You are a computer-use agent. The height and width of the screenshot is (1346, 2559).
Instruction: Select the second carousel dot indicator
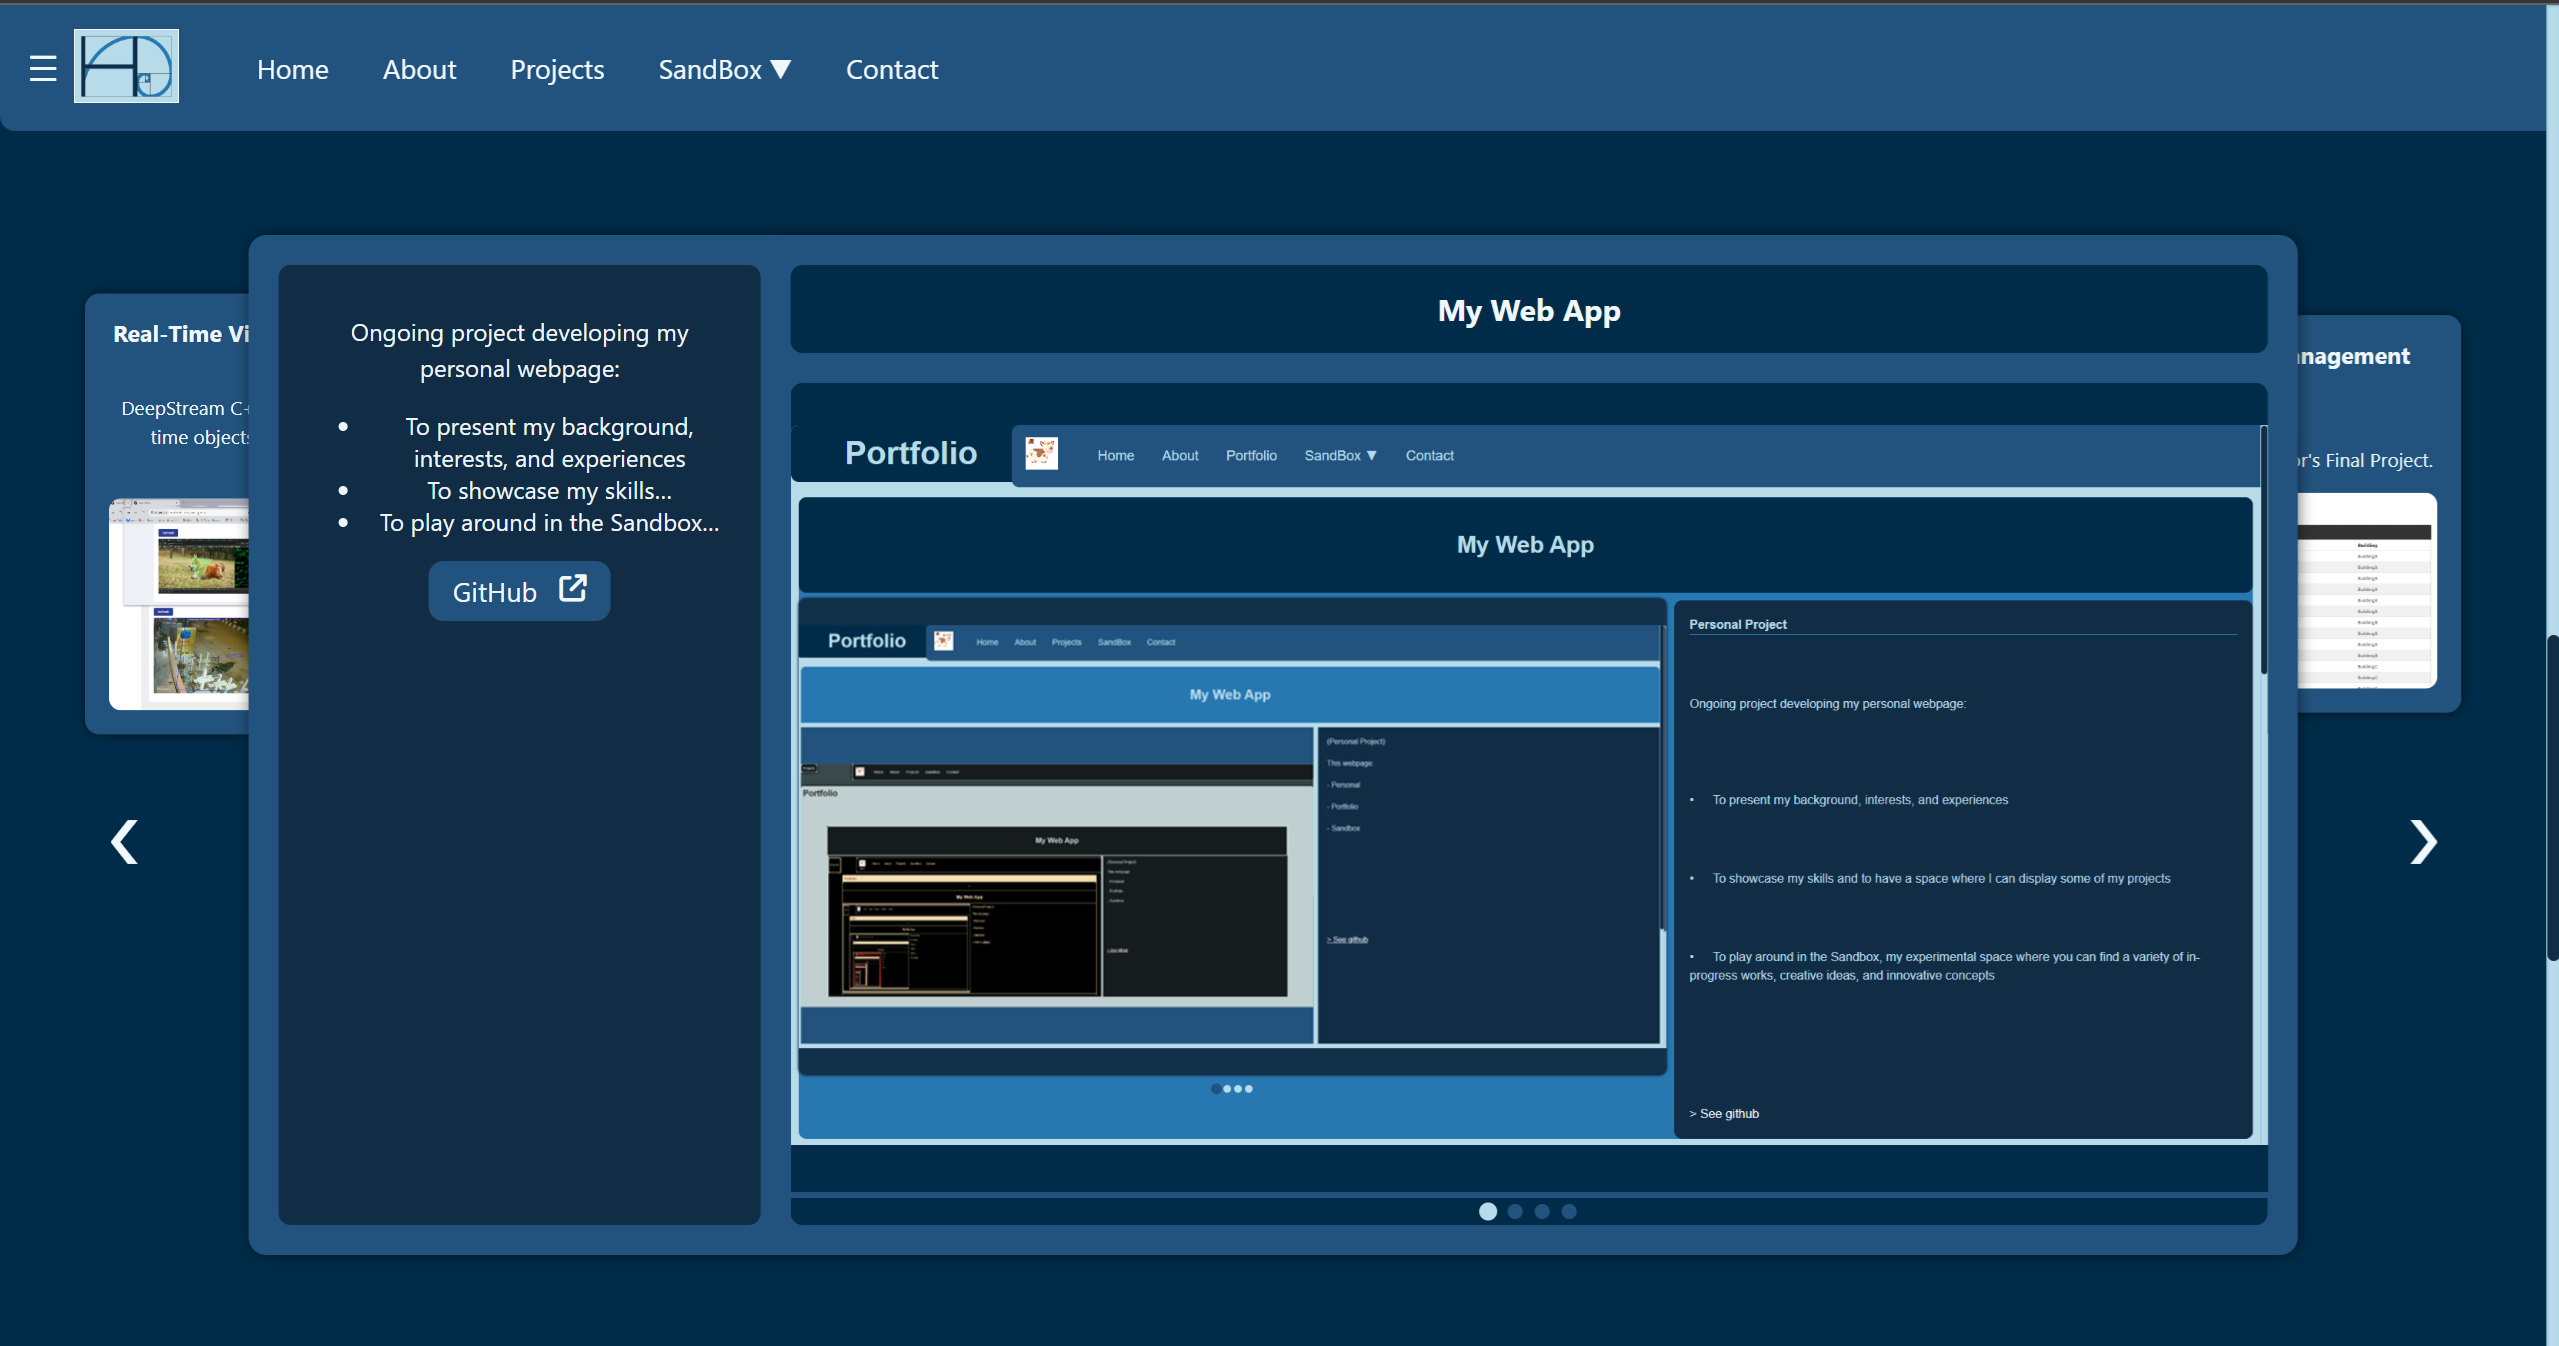click(1515, 1211)
